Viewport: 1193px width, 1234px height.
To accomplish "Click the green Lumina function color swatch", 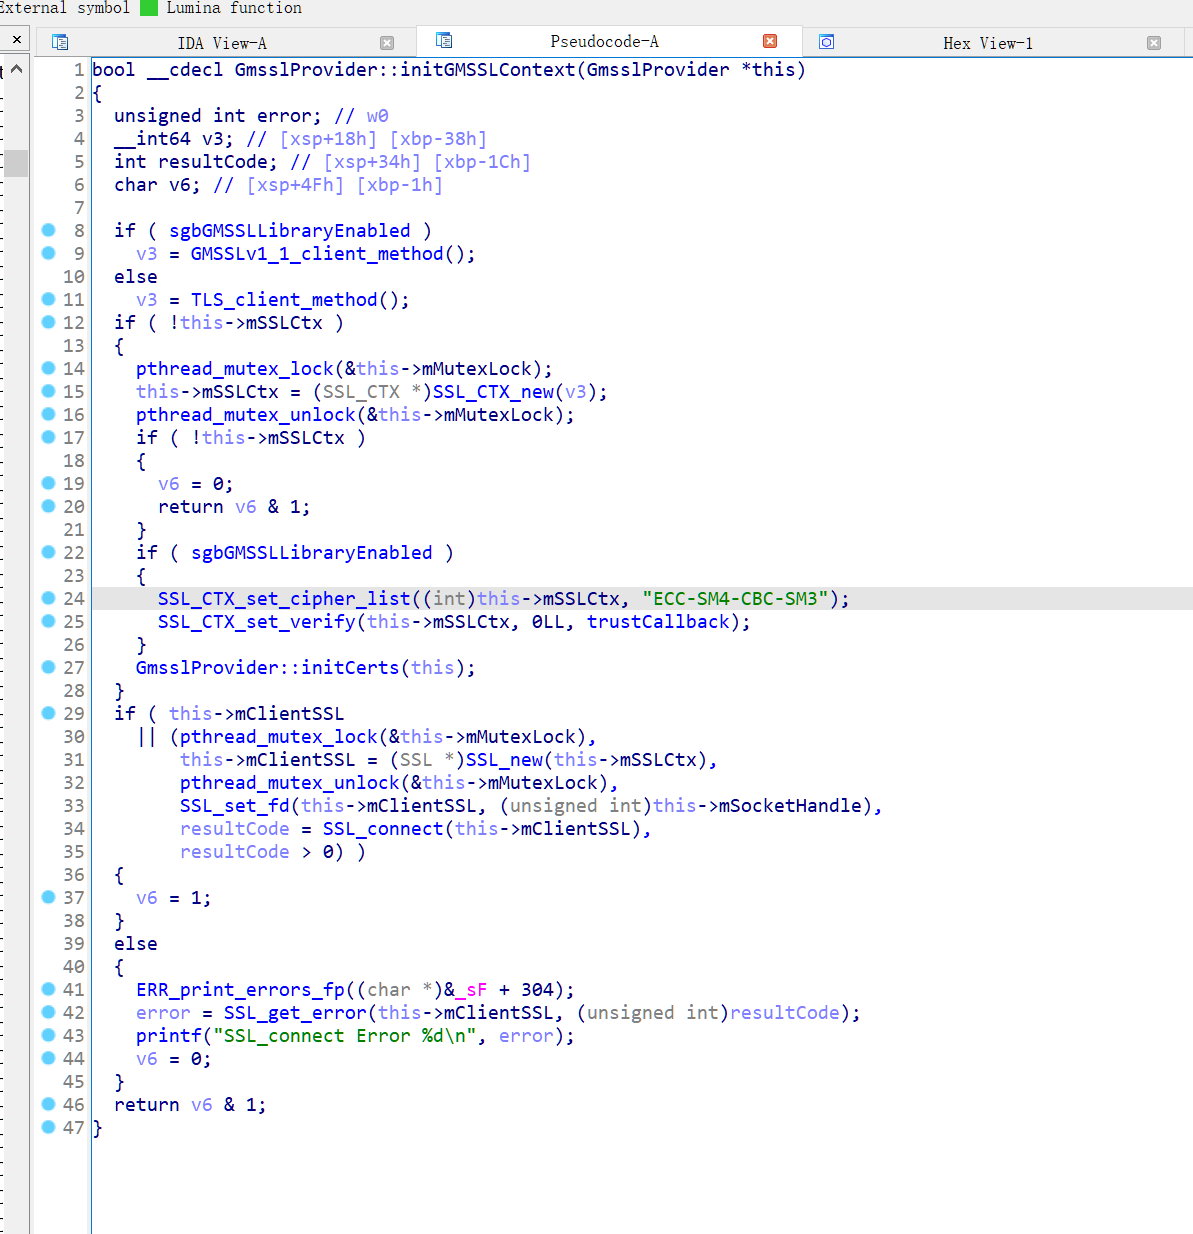I will [x=149, y=8].
